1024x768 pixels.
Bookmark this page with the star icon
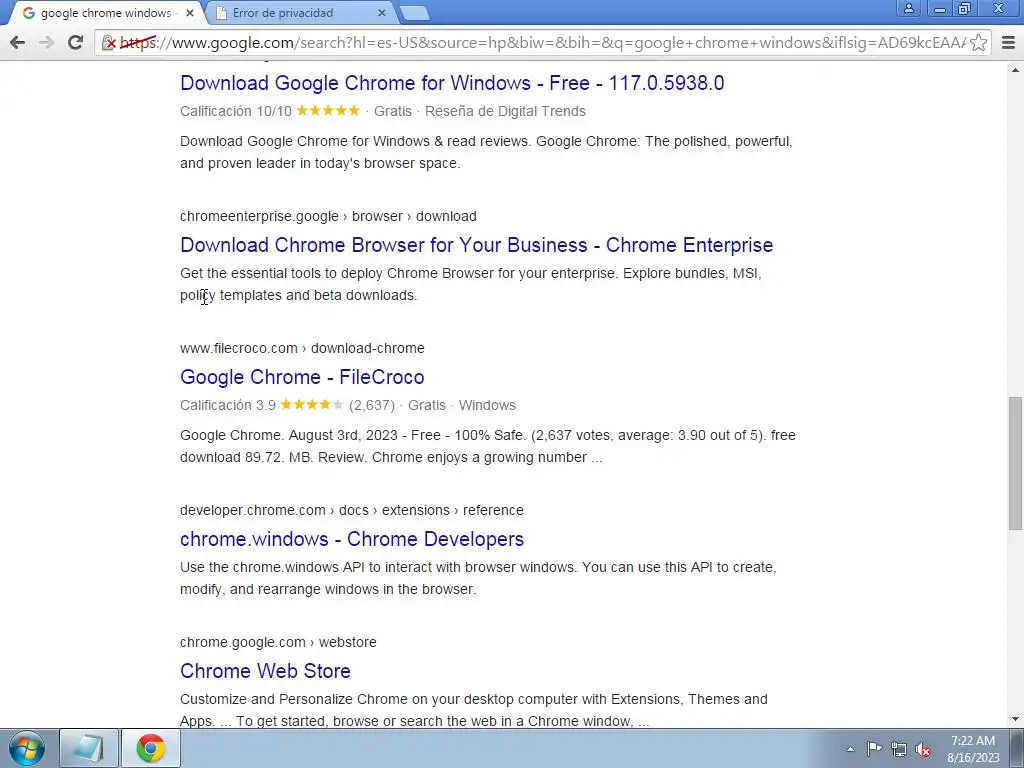(x=978, y=43)
